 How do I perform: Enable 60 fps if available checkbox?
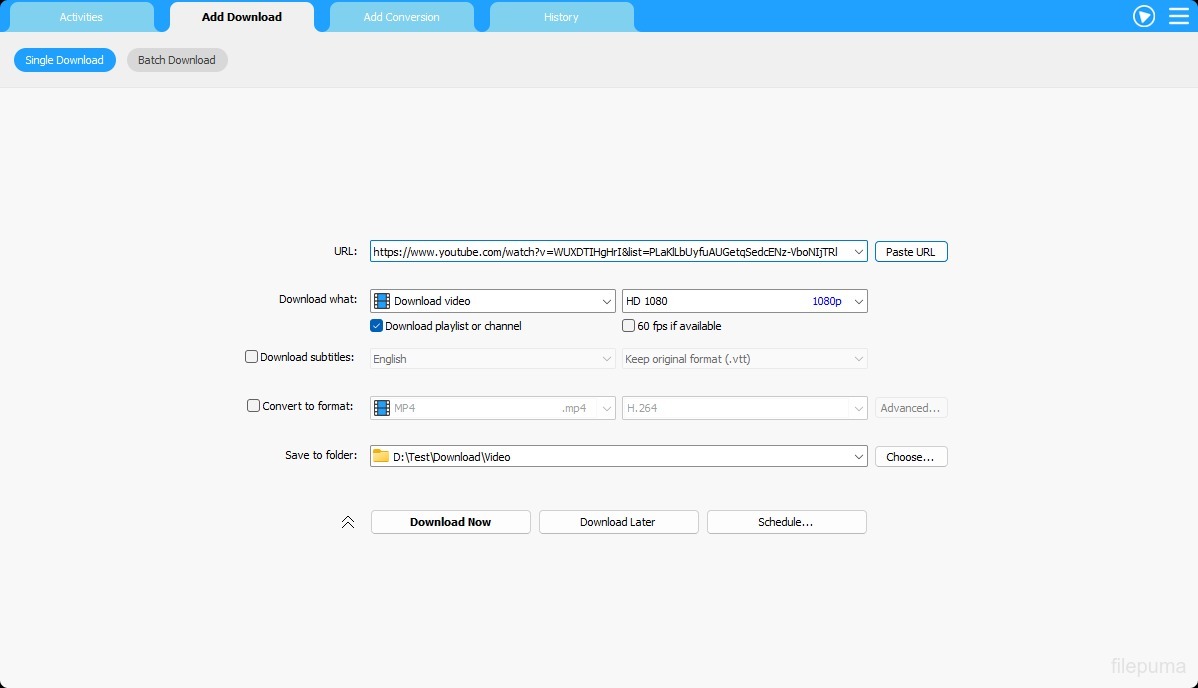tap(629, 326)
